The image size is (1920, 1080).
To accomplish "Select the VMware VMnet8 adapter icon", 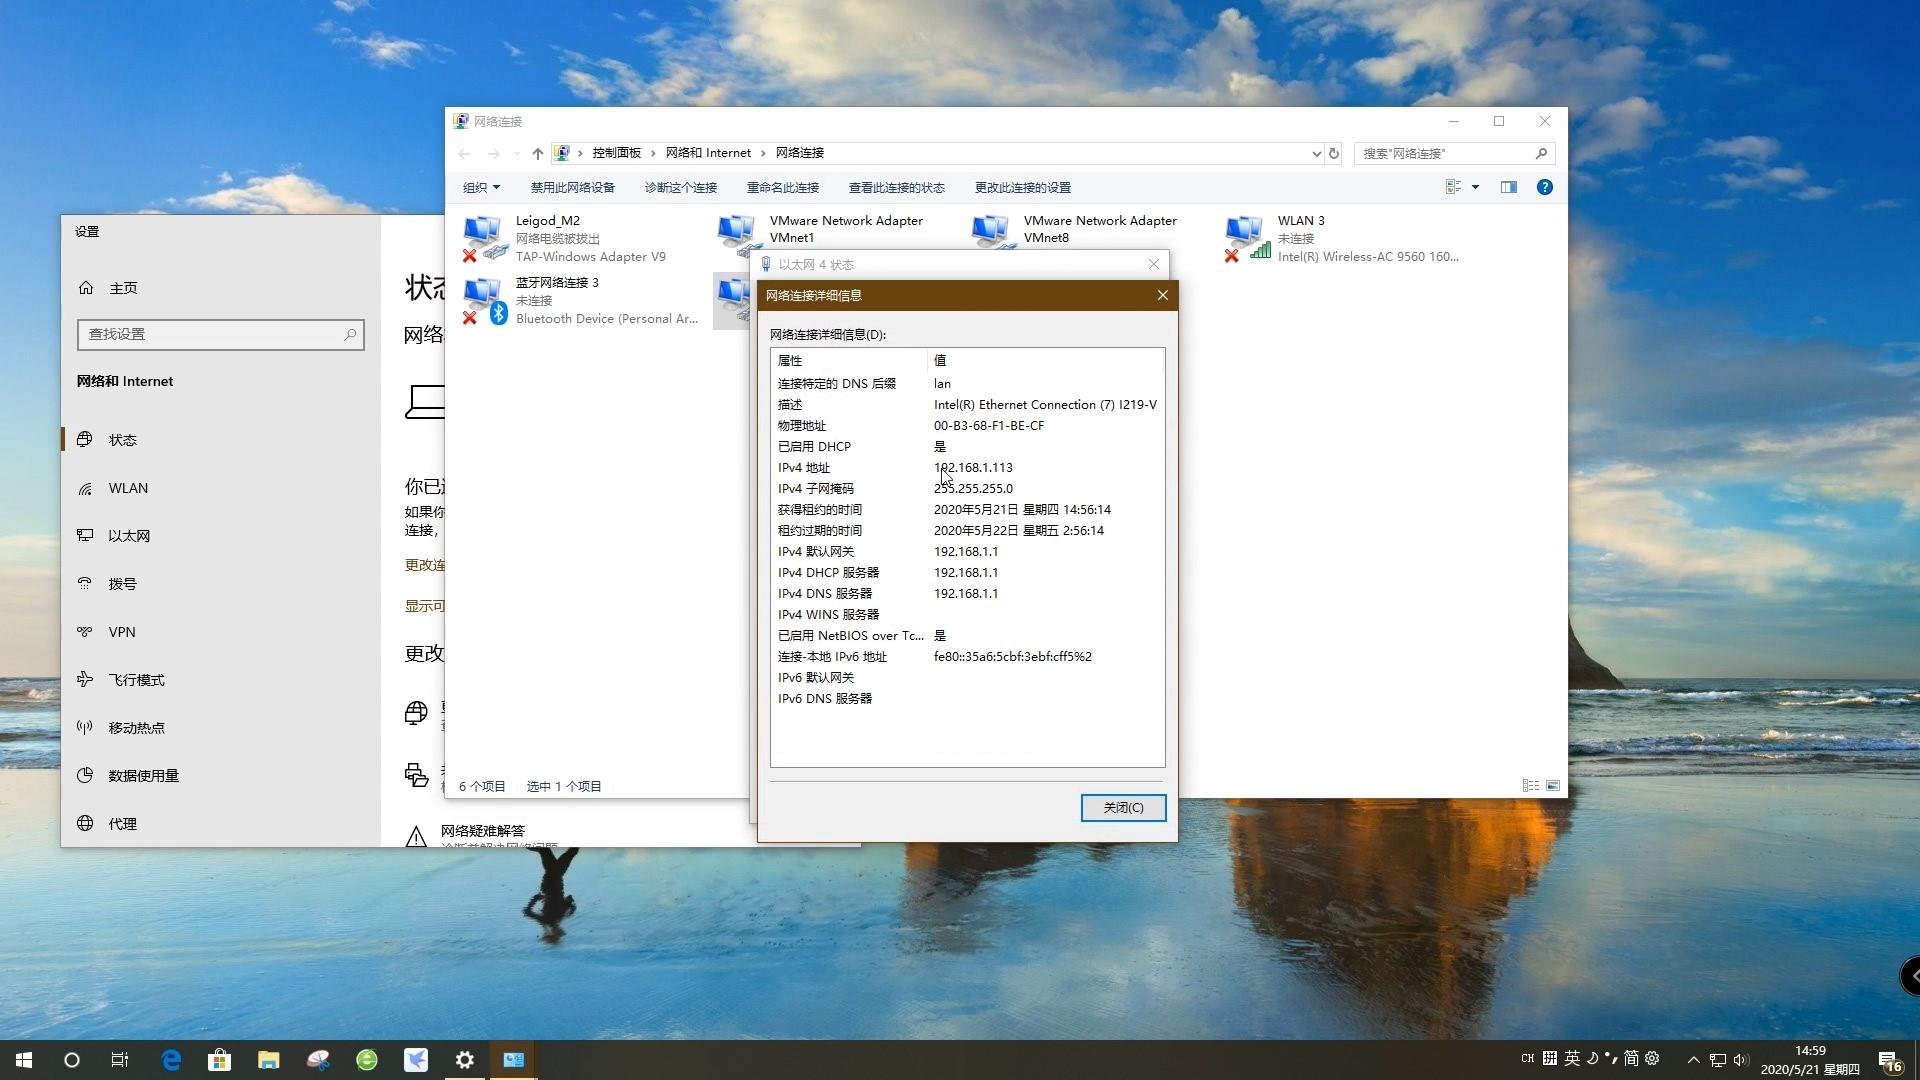I will [x=992, y=232].
